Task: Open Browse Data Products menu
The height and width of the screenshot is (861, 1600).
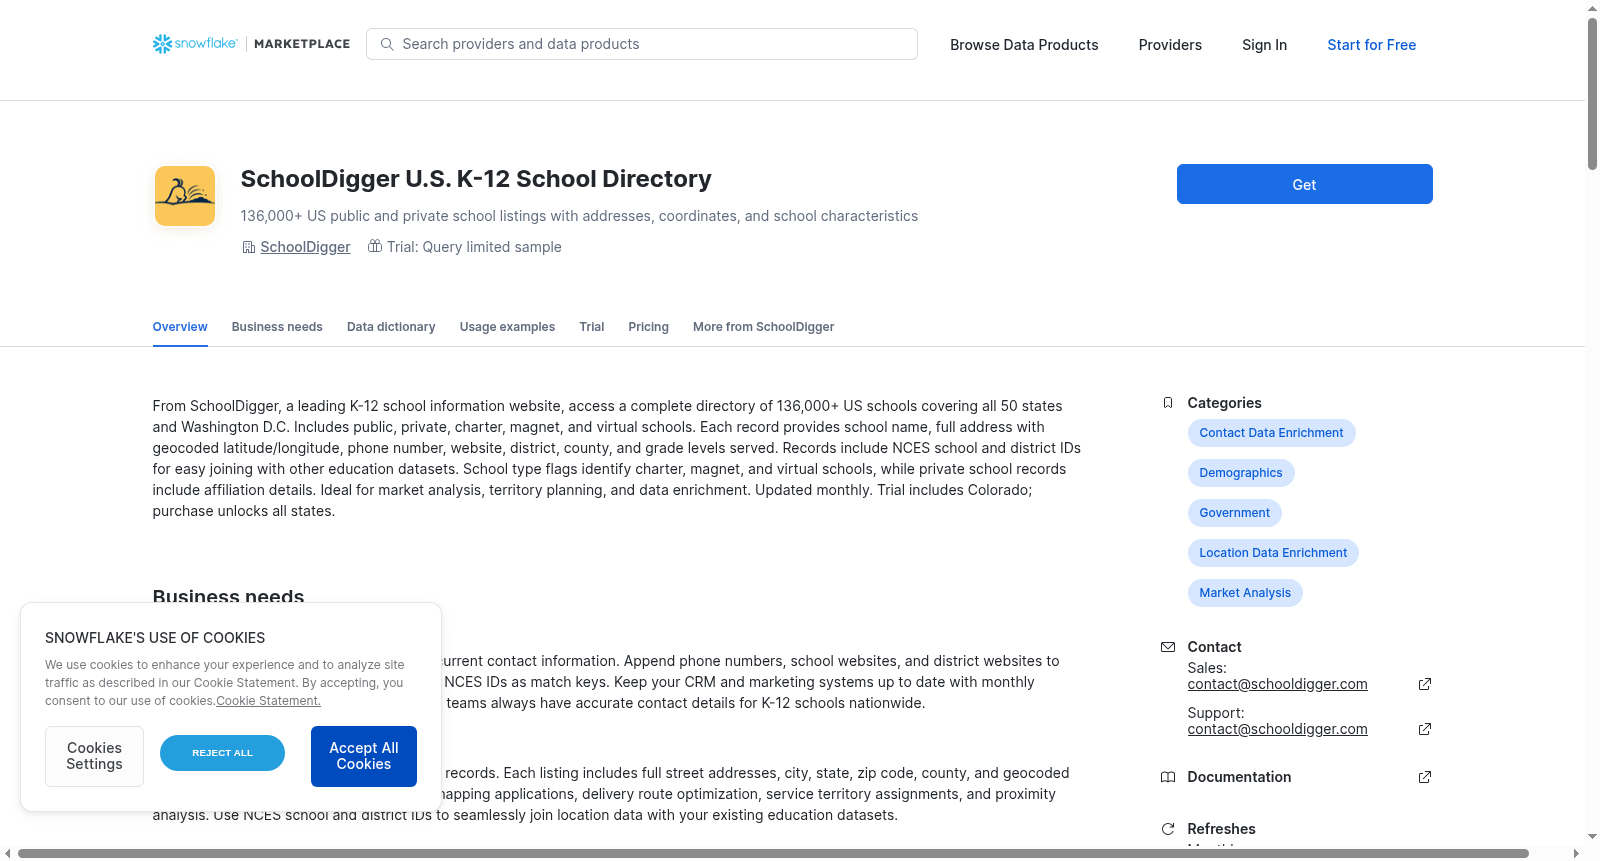Action: point(1024,45)
